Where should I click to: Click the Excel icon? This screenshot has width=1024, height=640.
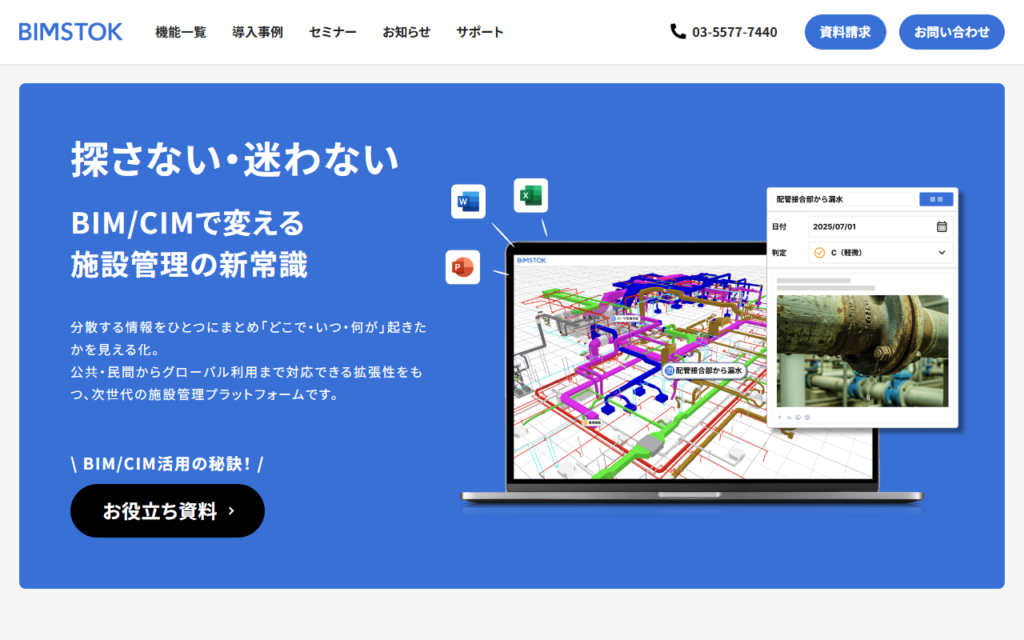point(531,195)
